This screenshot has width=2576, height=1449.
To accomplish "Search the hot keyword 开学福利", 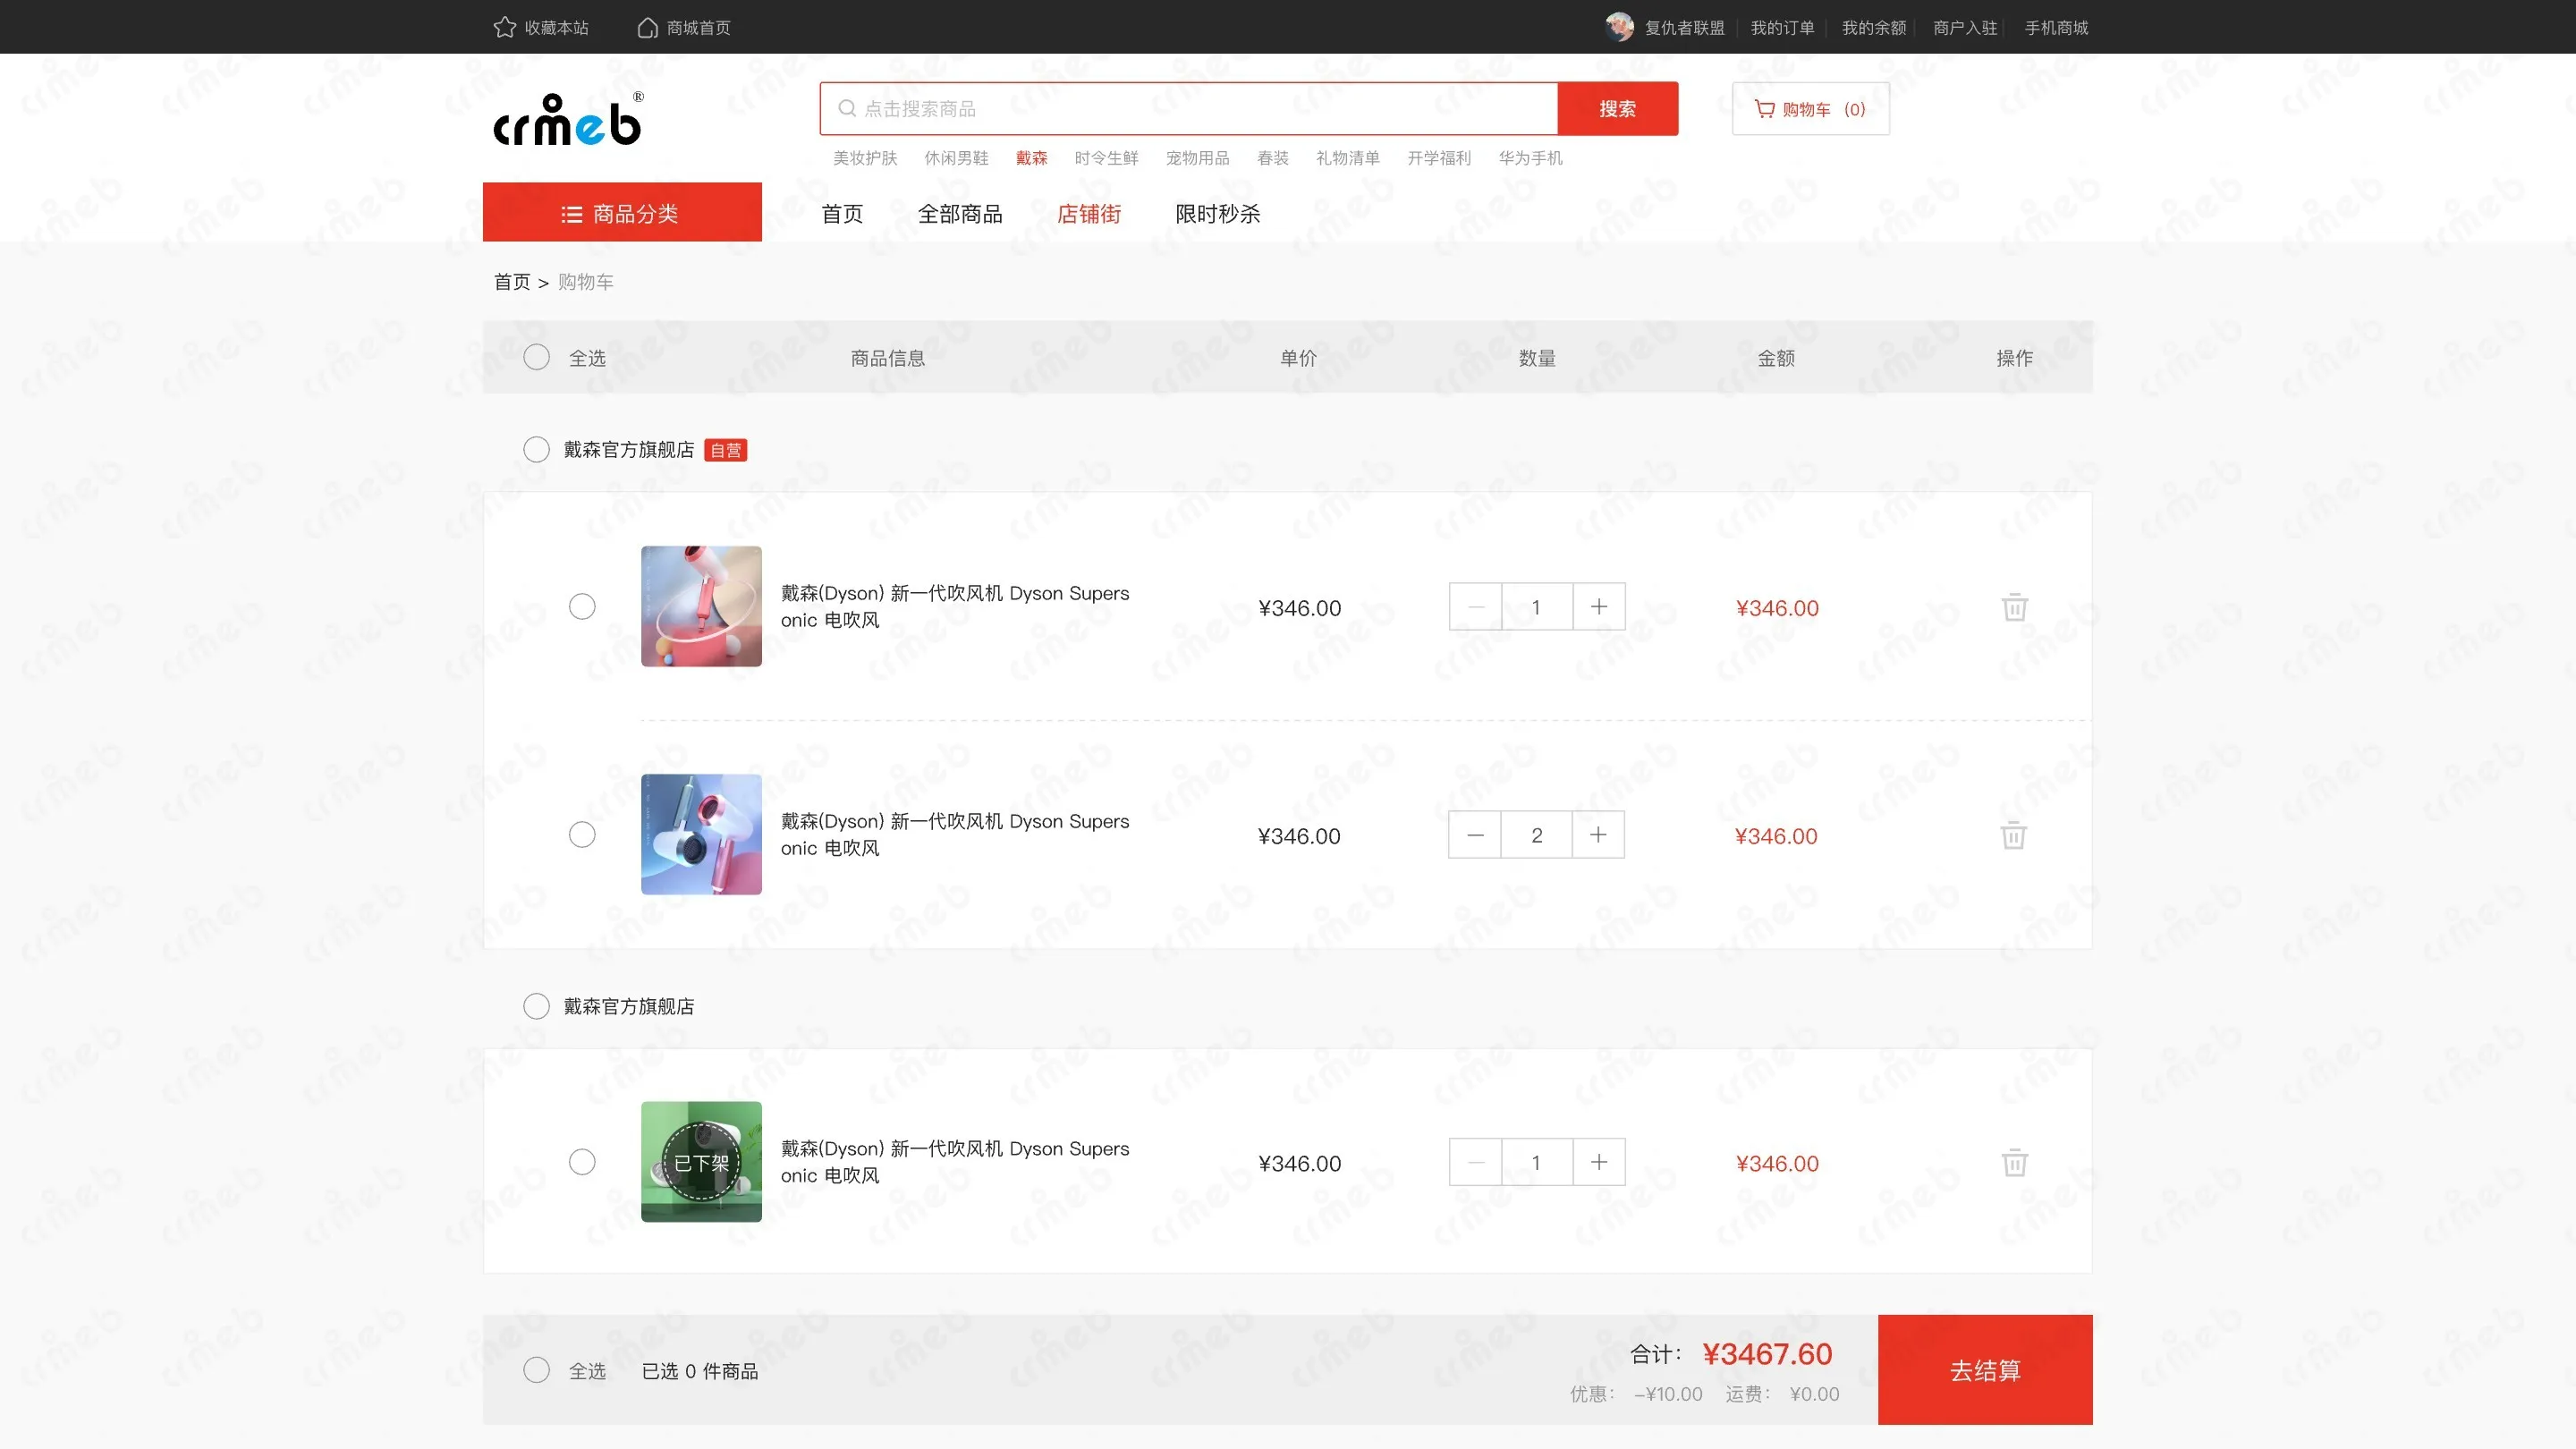I will [1439, 158].
